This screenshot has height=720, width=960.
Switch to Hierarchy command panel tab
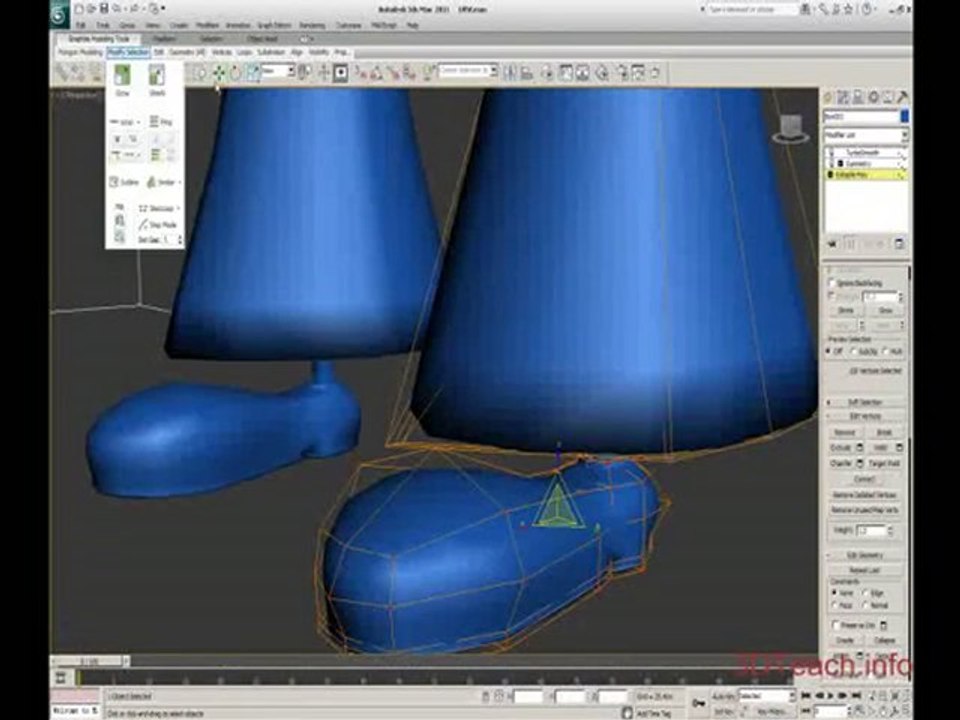858,97
